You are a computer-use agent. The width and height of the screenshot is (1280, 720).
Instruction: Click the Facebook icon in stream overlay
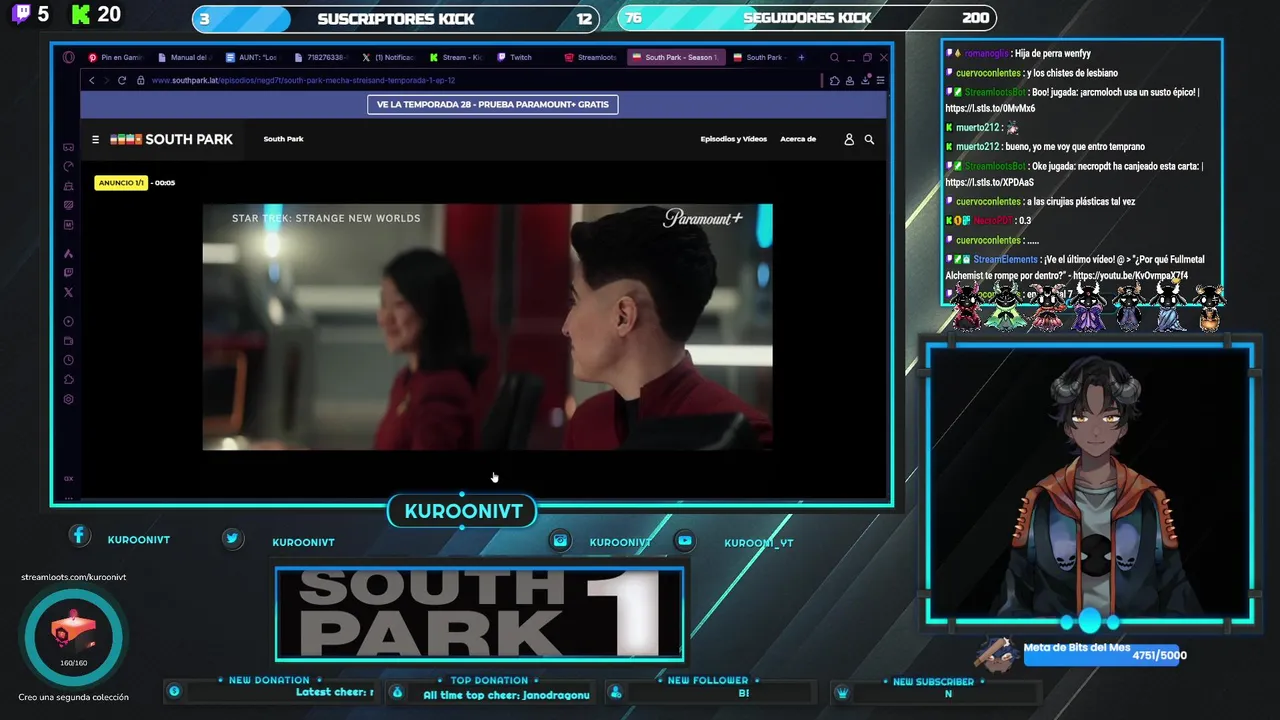pos(79,536)
